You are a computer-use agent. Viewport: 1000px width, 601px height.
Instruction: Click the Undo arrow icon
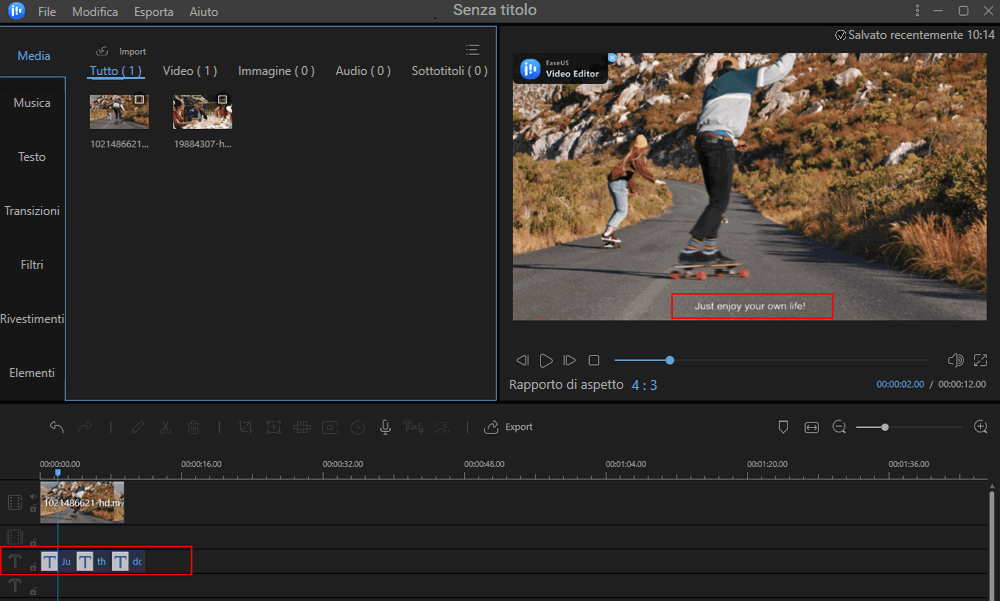pyautogui.click(x=57, y=427)
